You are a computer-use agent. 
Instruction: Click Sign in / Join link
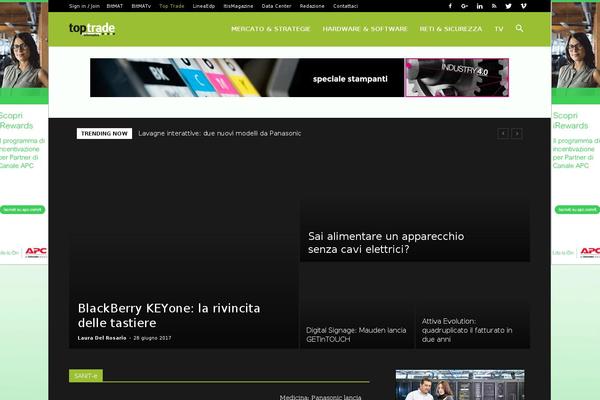point(84,6)
